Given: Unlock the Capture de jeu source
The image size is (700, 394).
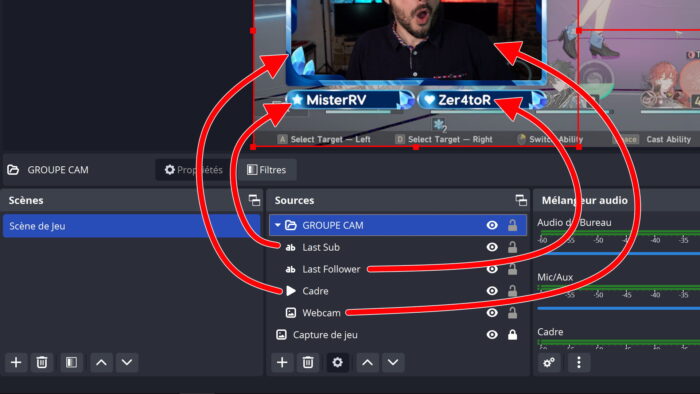Looking at the screenshot, I should click(x=512, y=335).
